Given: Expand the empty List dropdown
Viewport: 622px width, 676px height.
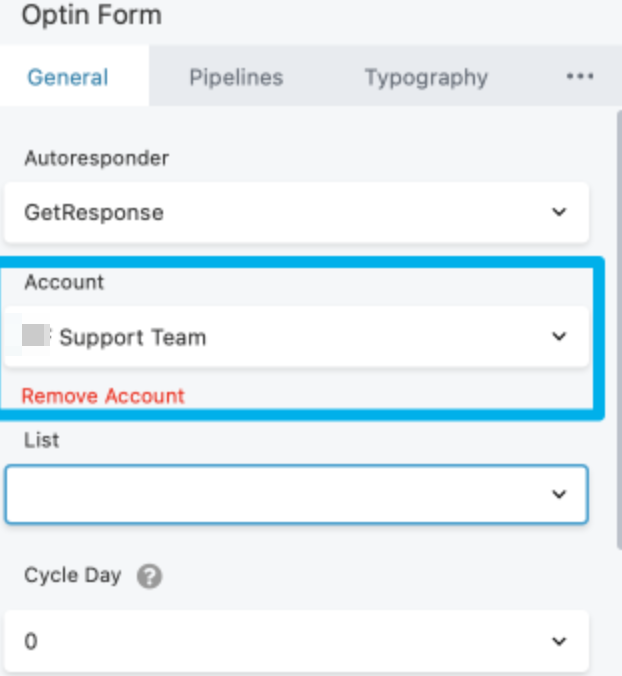Looking at the screenshot, I should tap(296, 494).
